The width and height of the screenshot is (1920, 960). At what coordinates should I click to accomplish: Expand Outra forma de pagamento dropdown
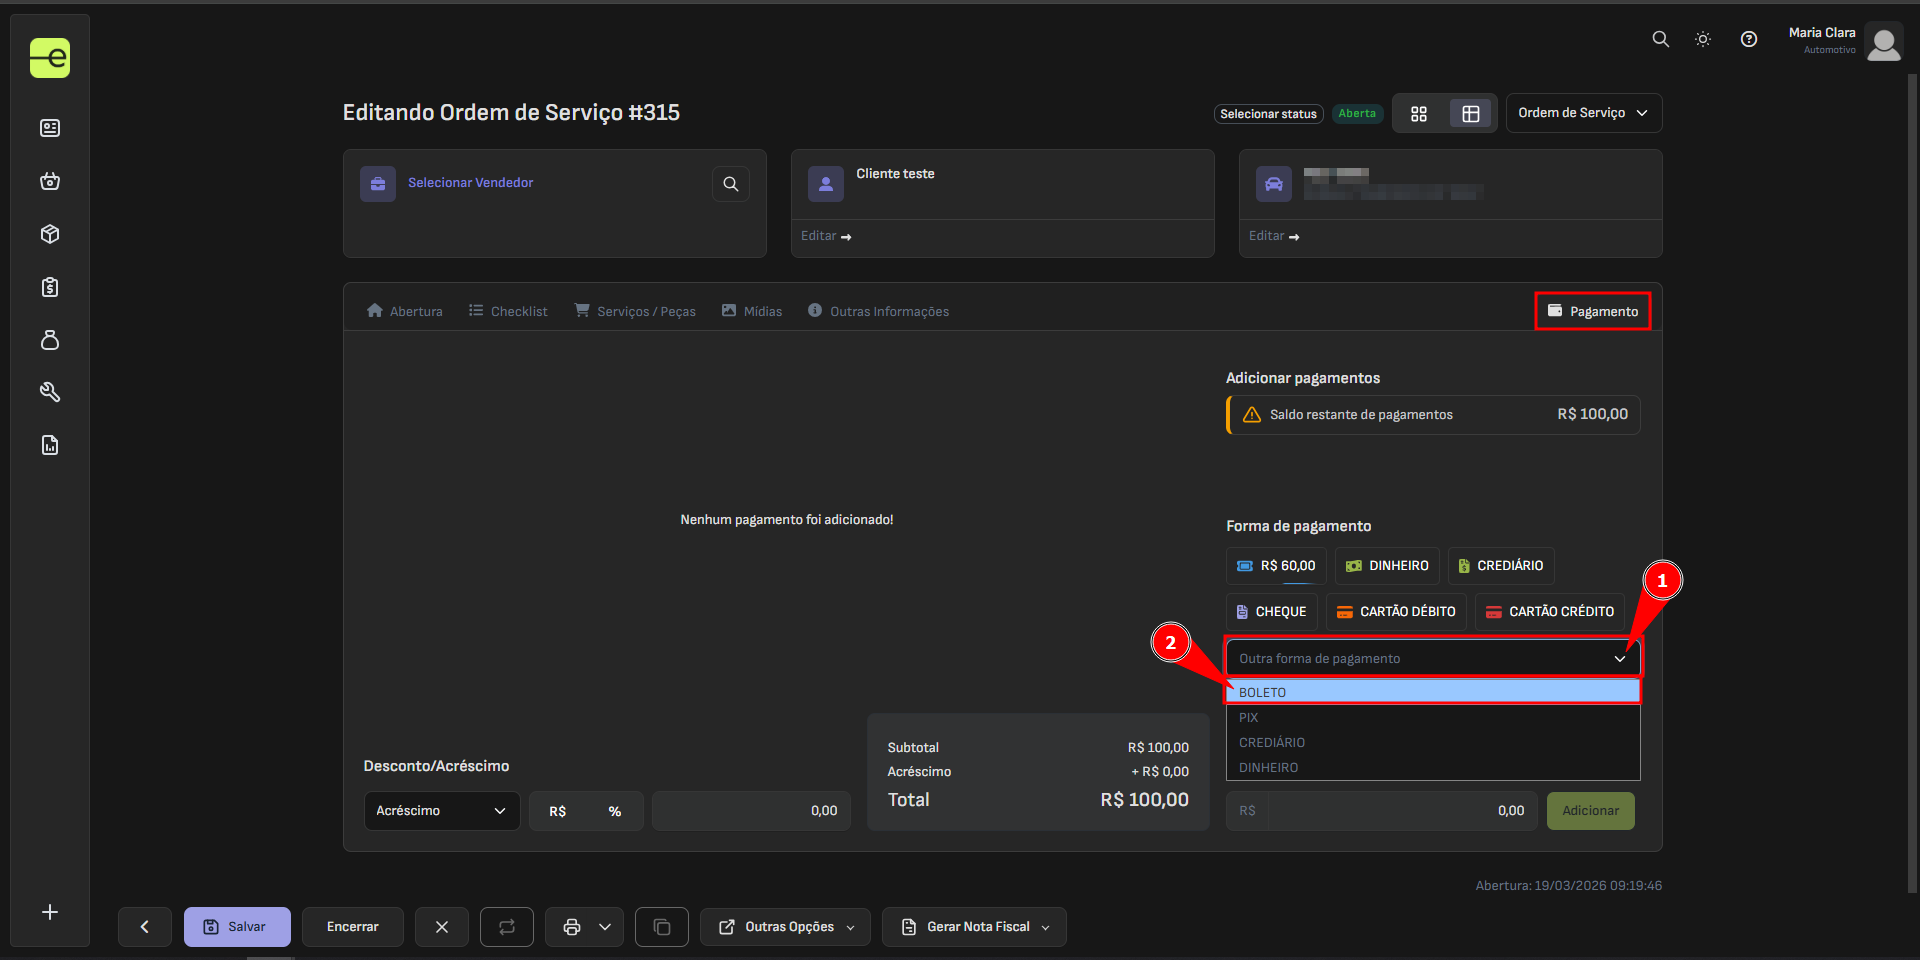pos(1432,658)
